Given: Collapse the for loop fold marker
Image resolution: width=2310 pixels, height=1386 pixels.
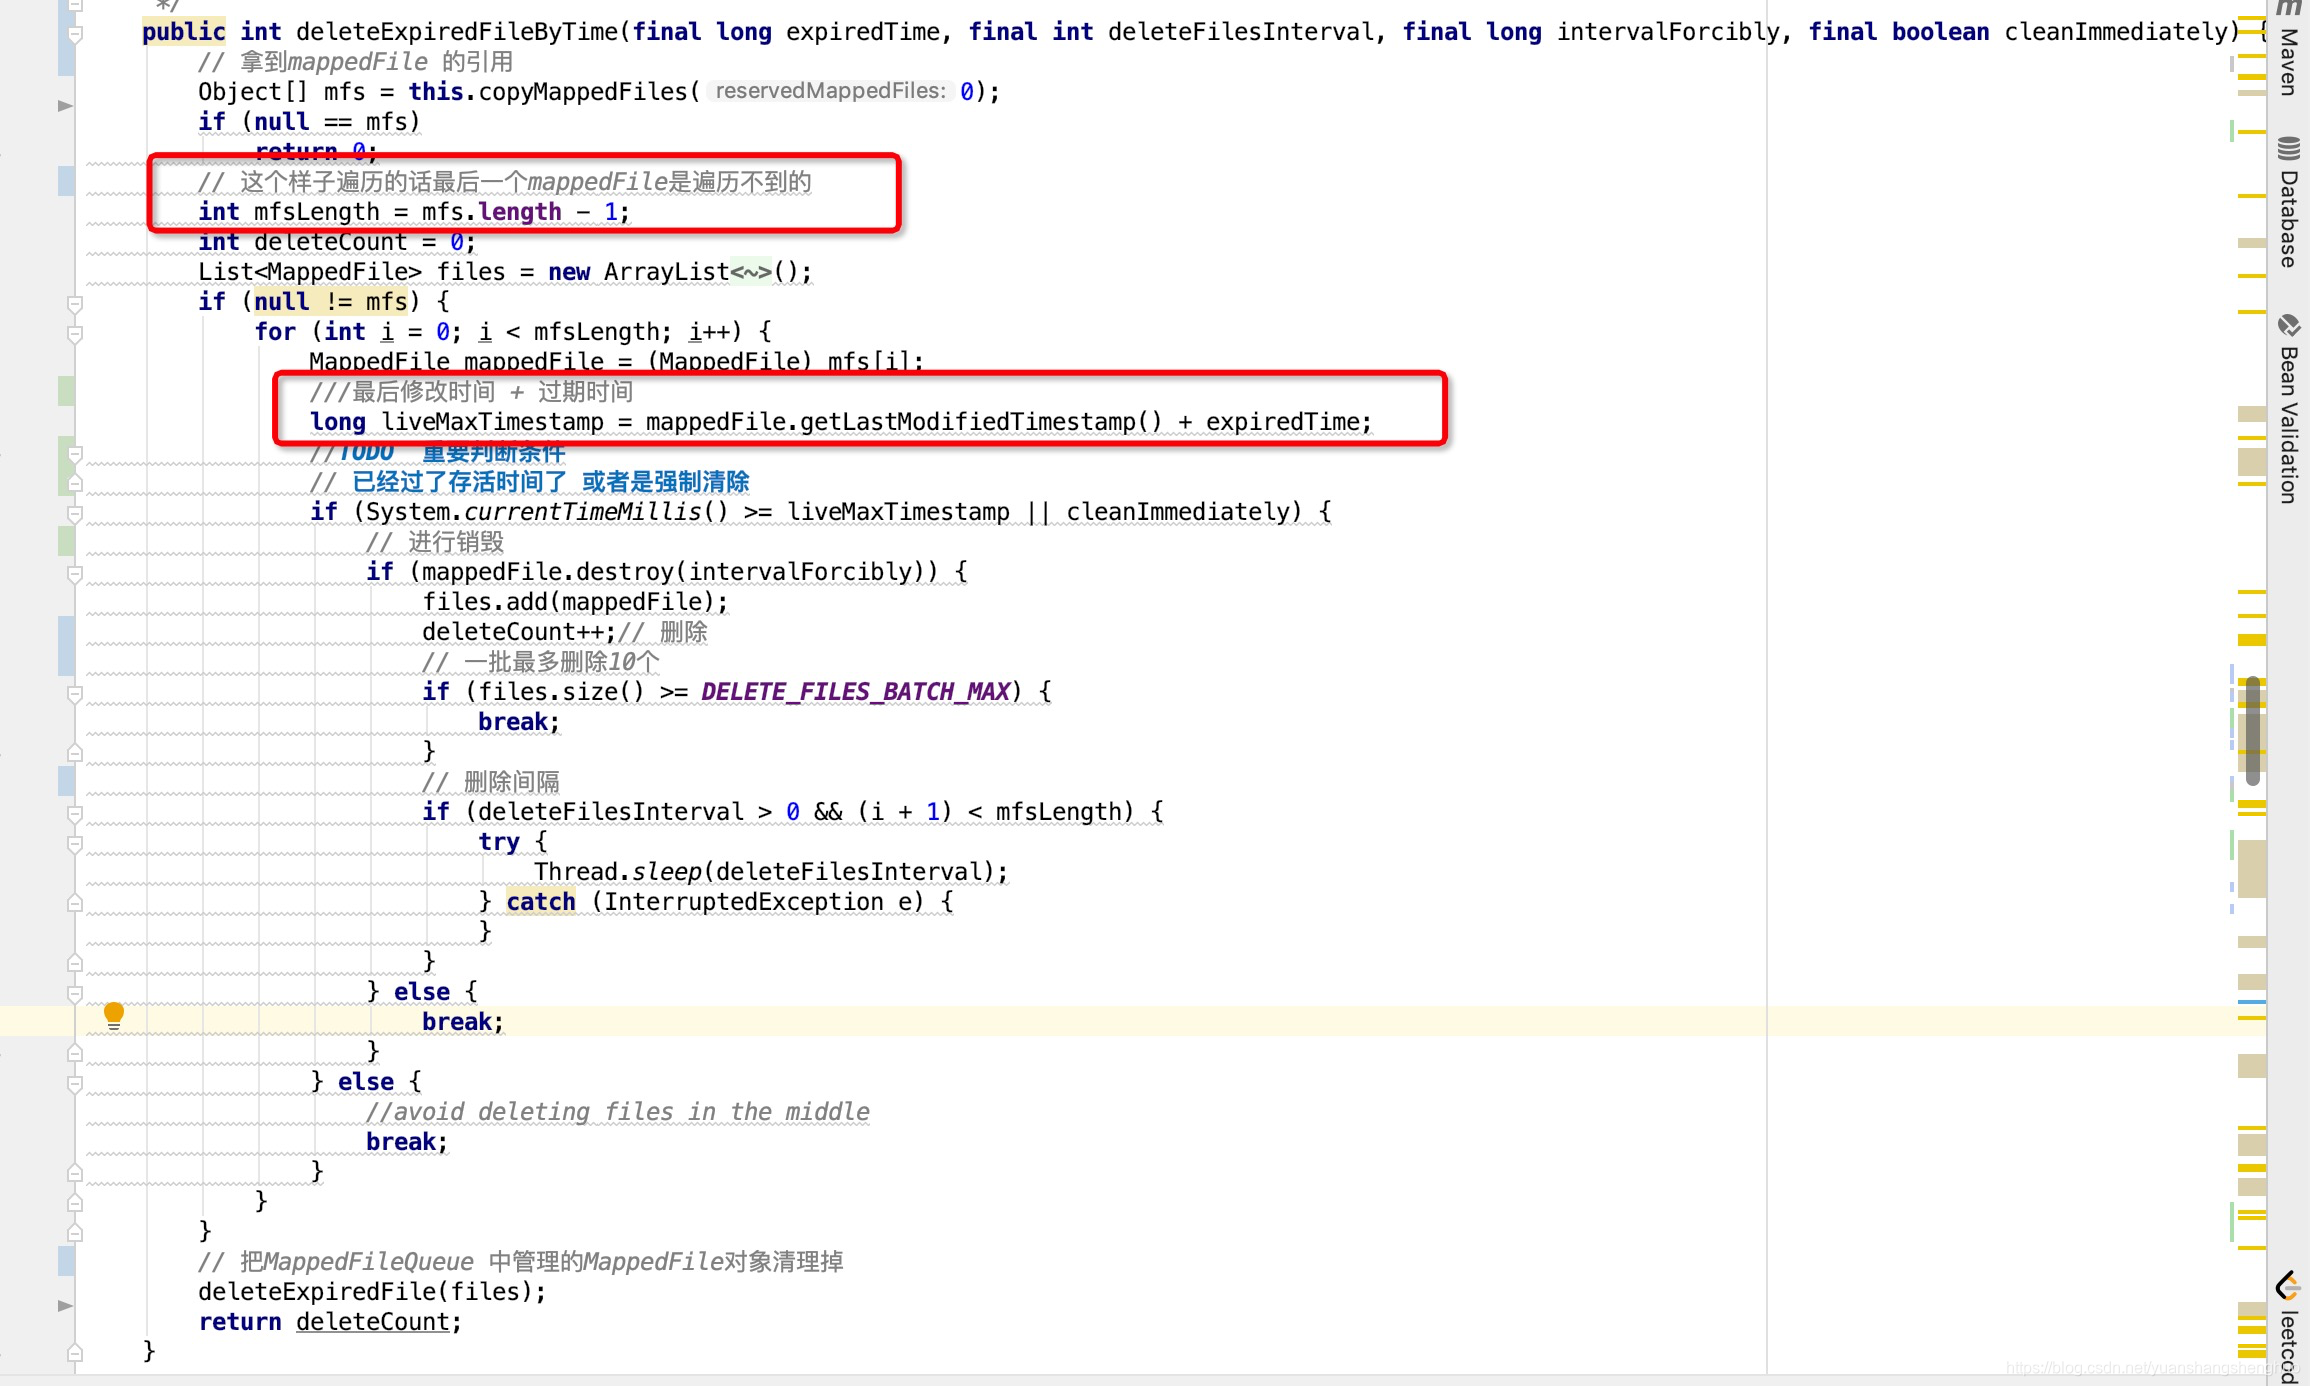Looking at the screenshot, I should click(x=75, y=333).
